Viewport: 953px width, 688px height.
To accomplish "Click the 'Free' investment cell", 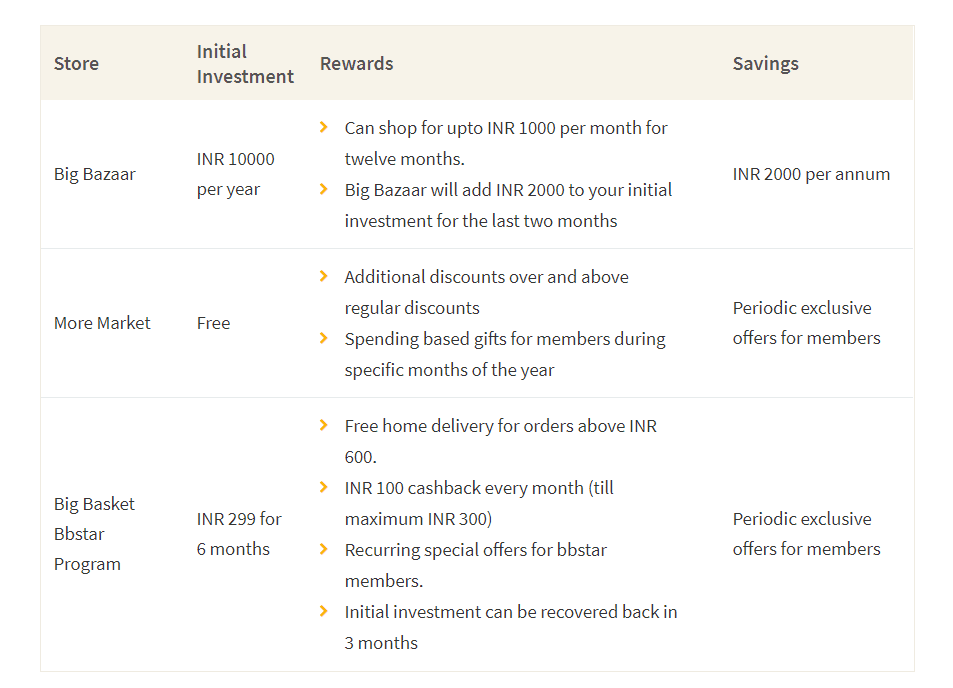I will pyautogui.click(x=213, y=323).
